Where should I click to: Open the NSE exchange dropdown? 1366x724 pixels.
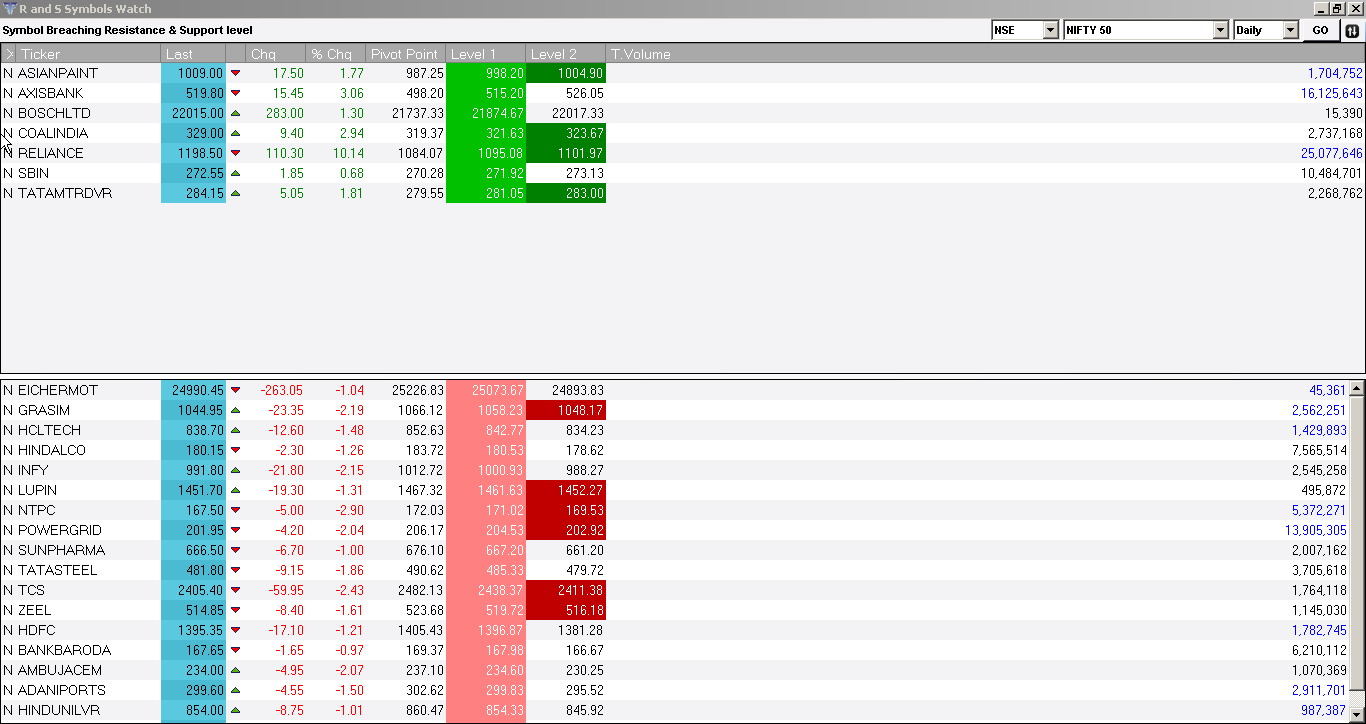[1051, 30]
